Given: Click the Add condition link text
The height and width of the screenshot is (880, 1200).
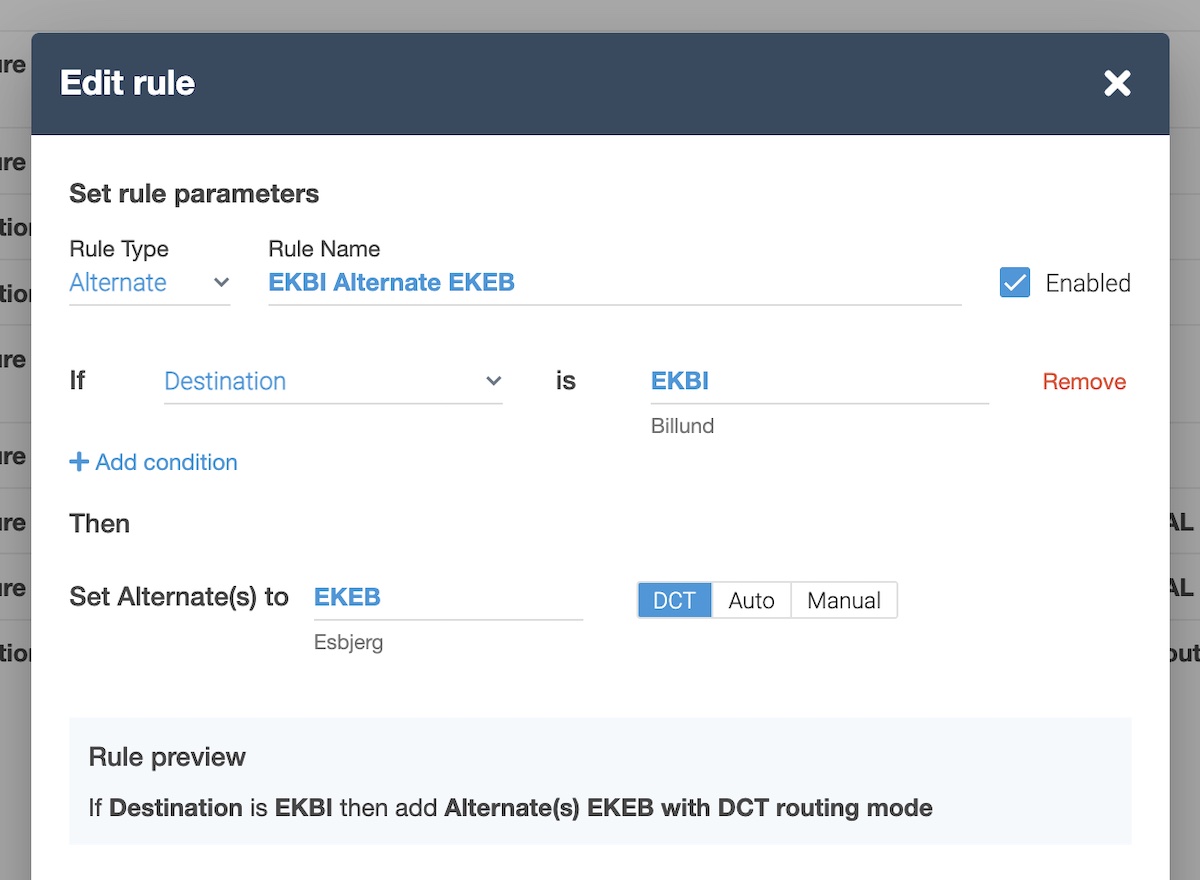Looking at the screenshot, I should pos(166,462).
